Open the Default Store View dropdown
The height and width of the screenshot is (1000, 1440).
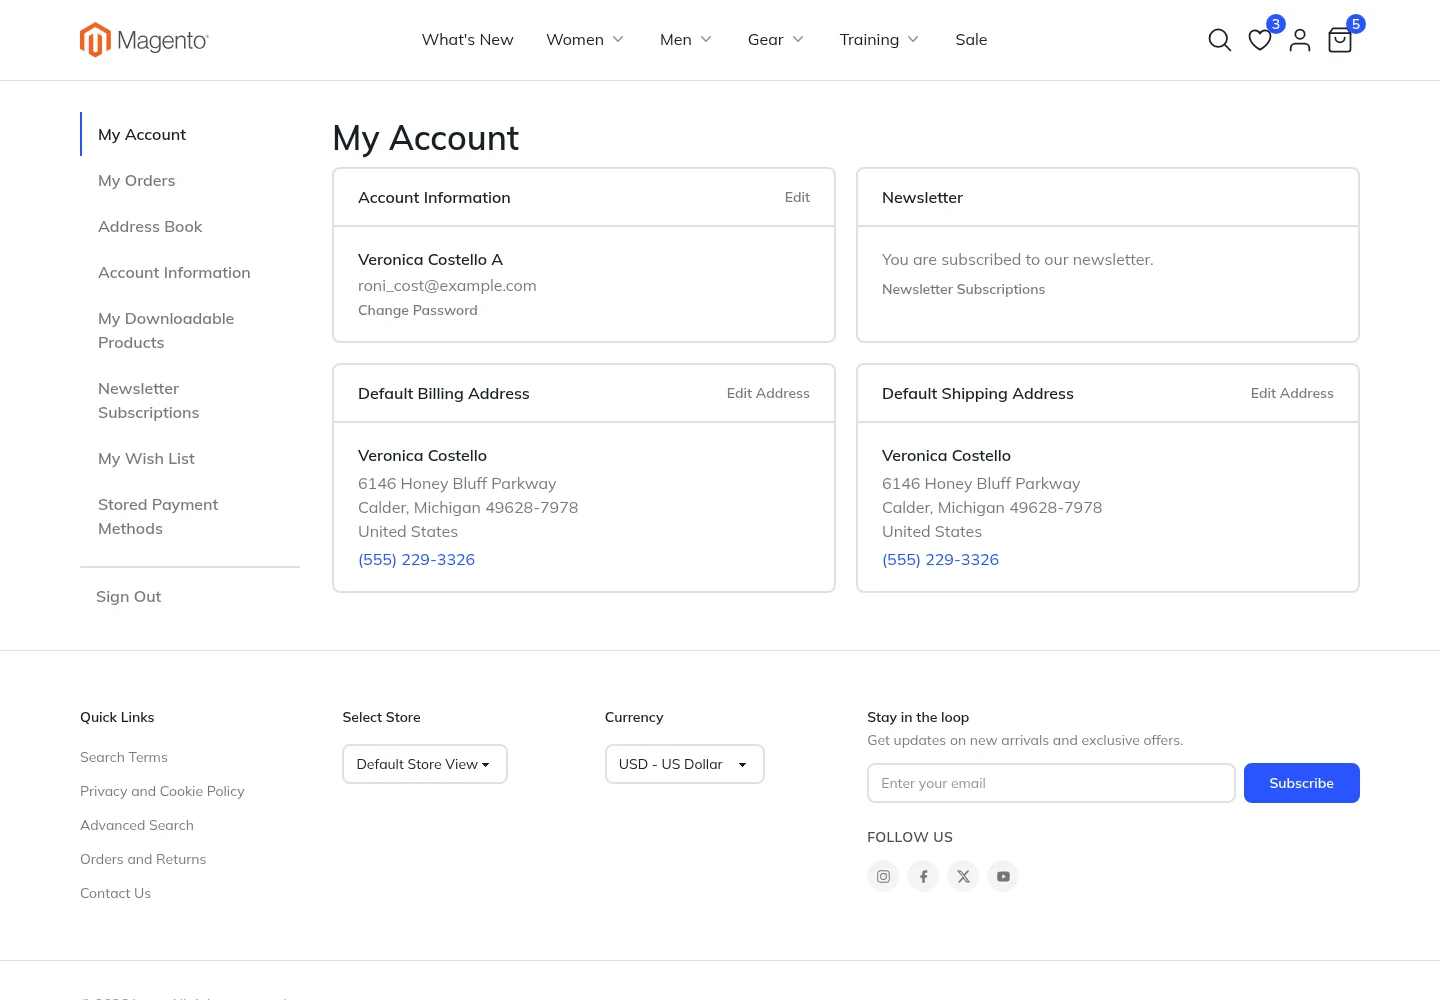pyautogui.click(x=424, y=764)
